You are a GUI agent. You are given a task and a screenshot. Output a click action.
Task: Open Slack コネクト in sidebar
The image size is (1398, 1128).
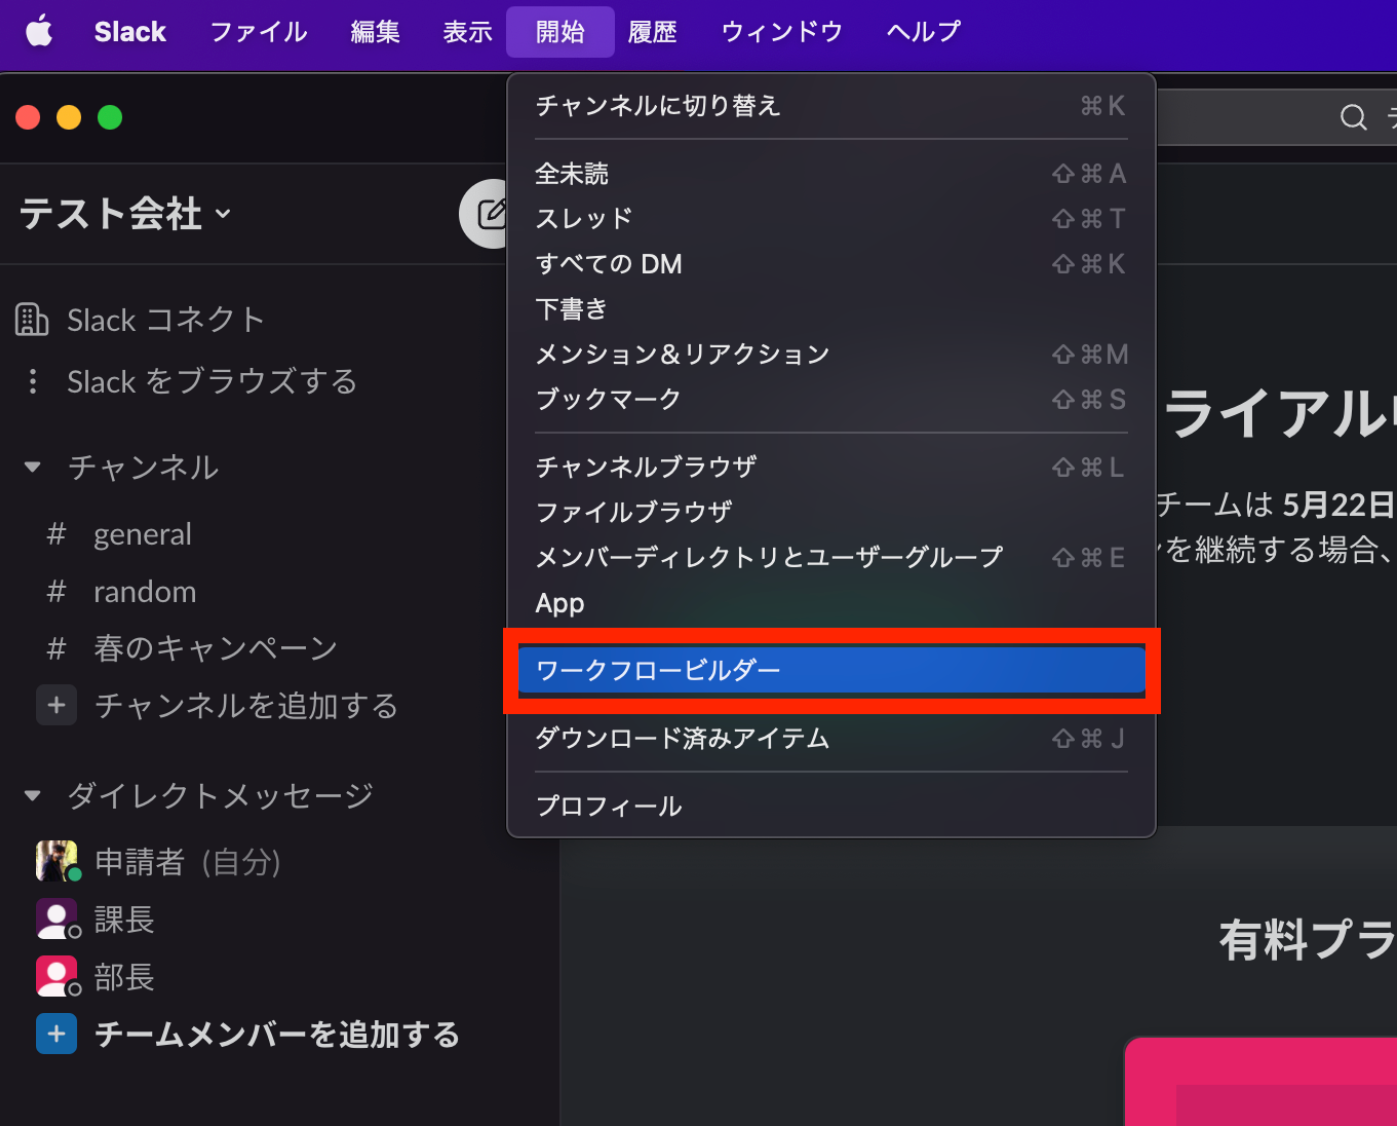click(166, 320)
